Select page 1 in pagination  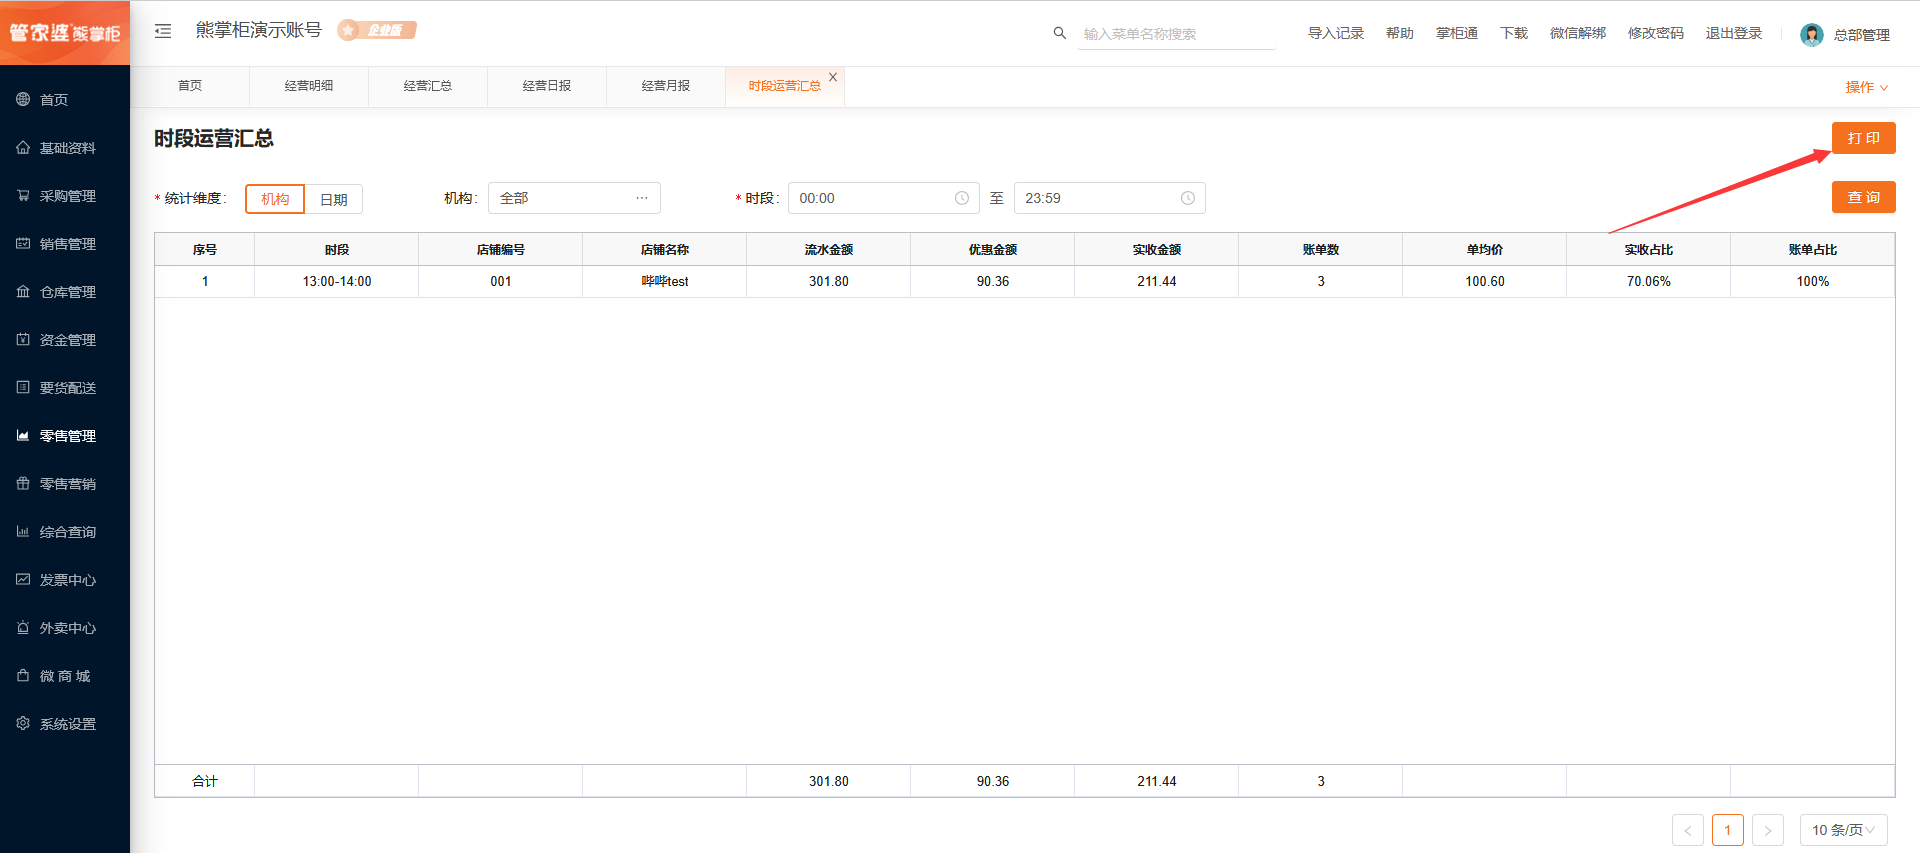pyautogui.click(x=1728, y=830)
